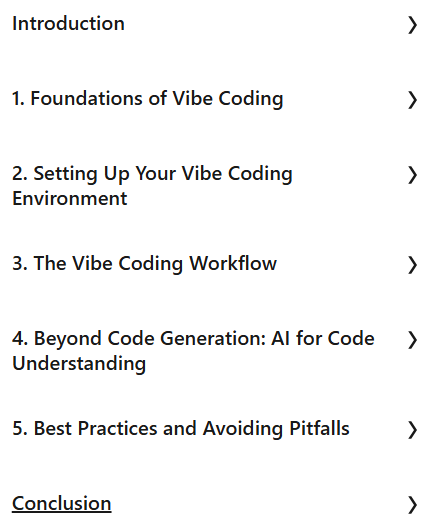Image resolution: width=433 pixels, height=527 pixels.
Task: Click the chevron icon beside Conclusion
Action: [412, 505]
